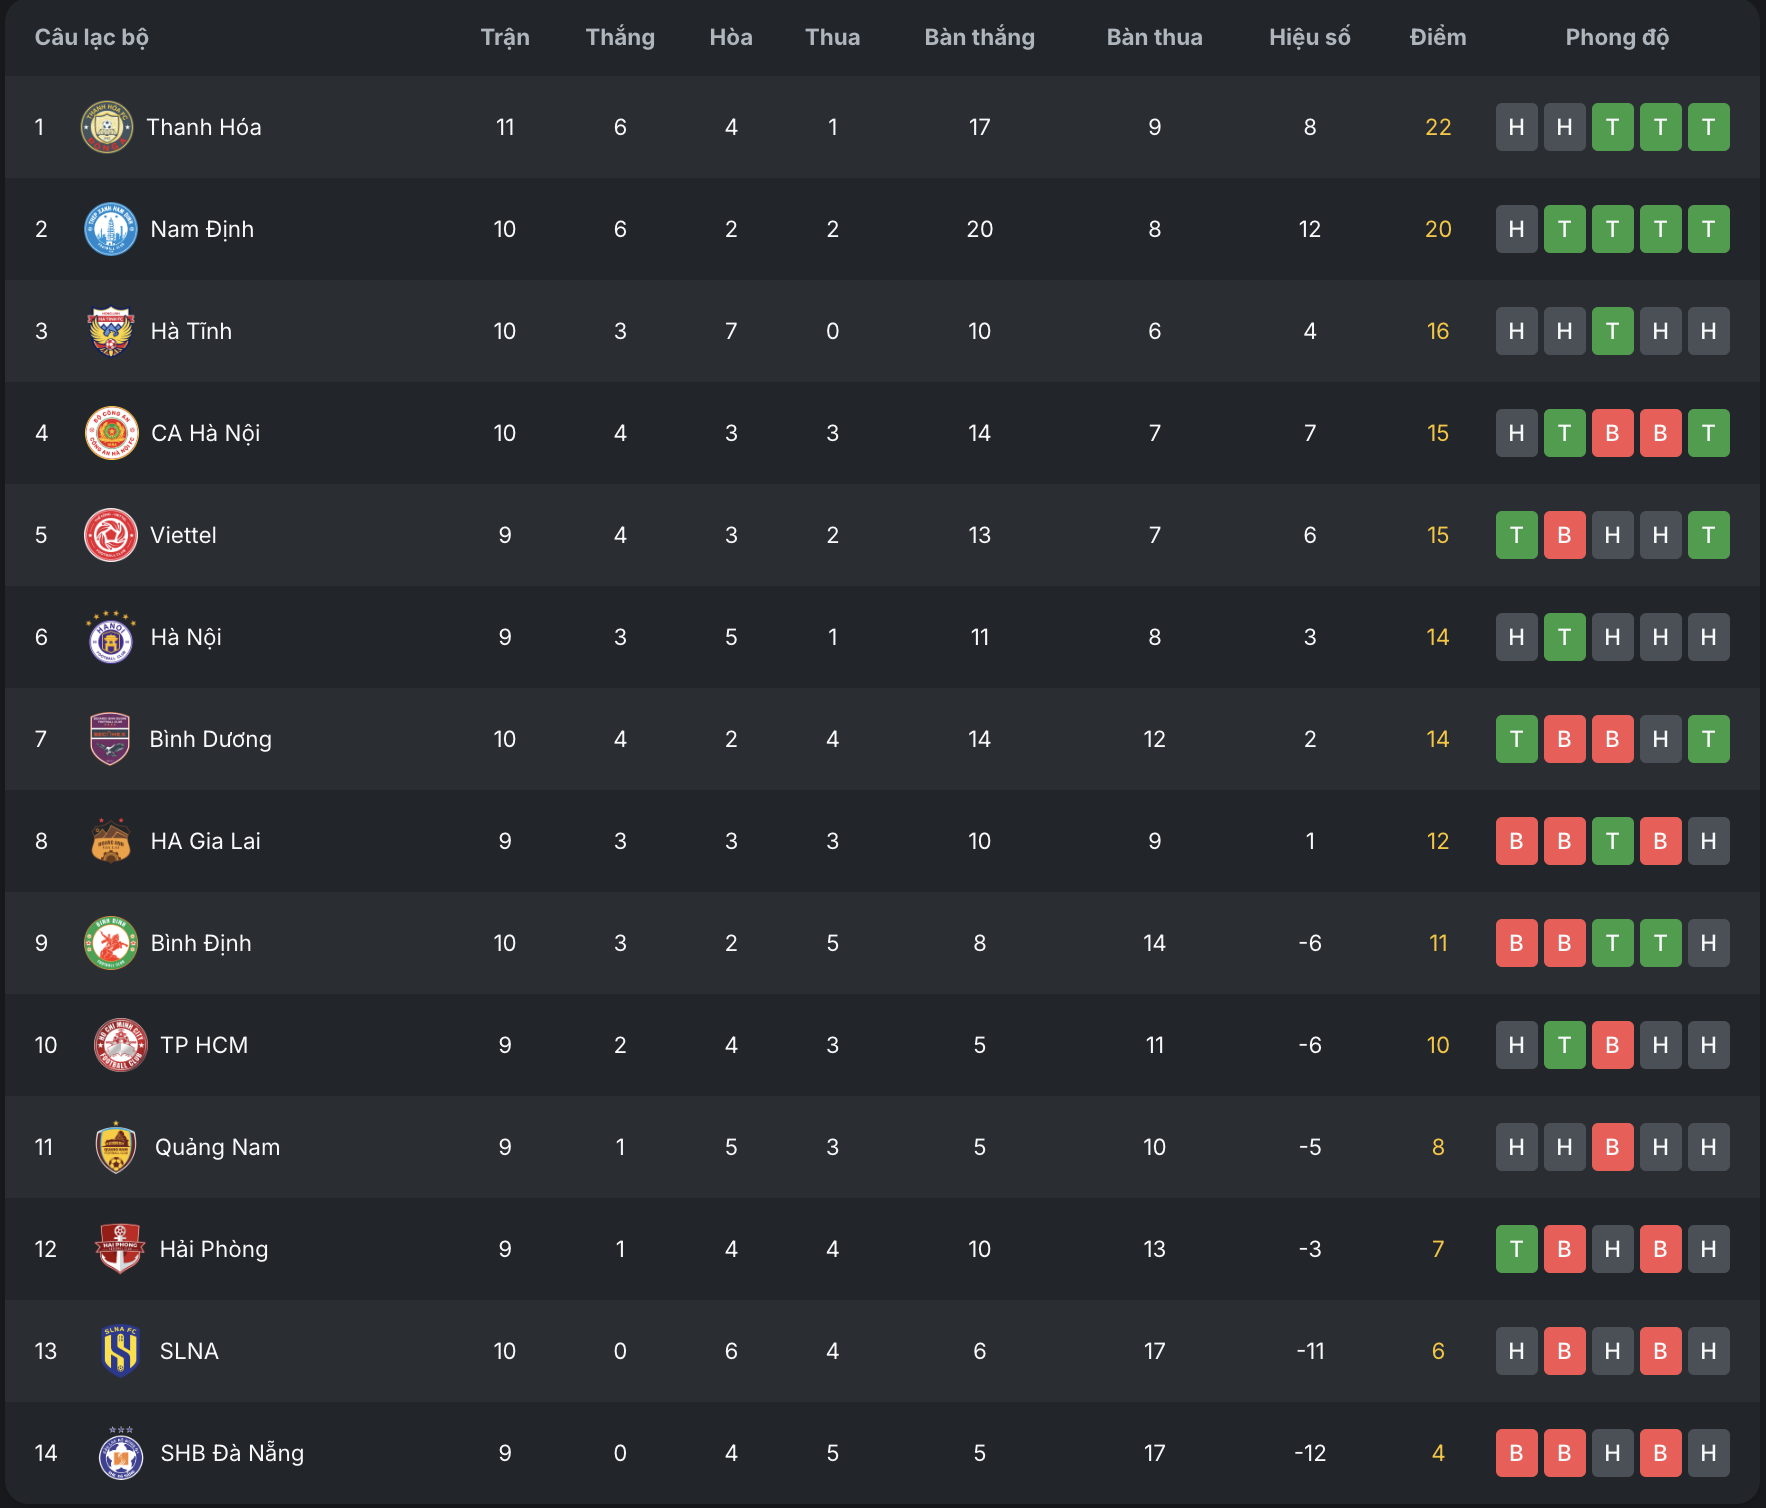Select the Phong độ column header
The height and width of the screenshot is (1508, 1766).
(1617, 37)
